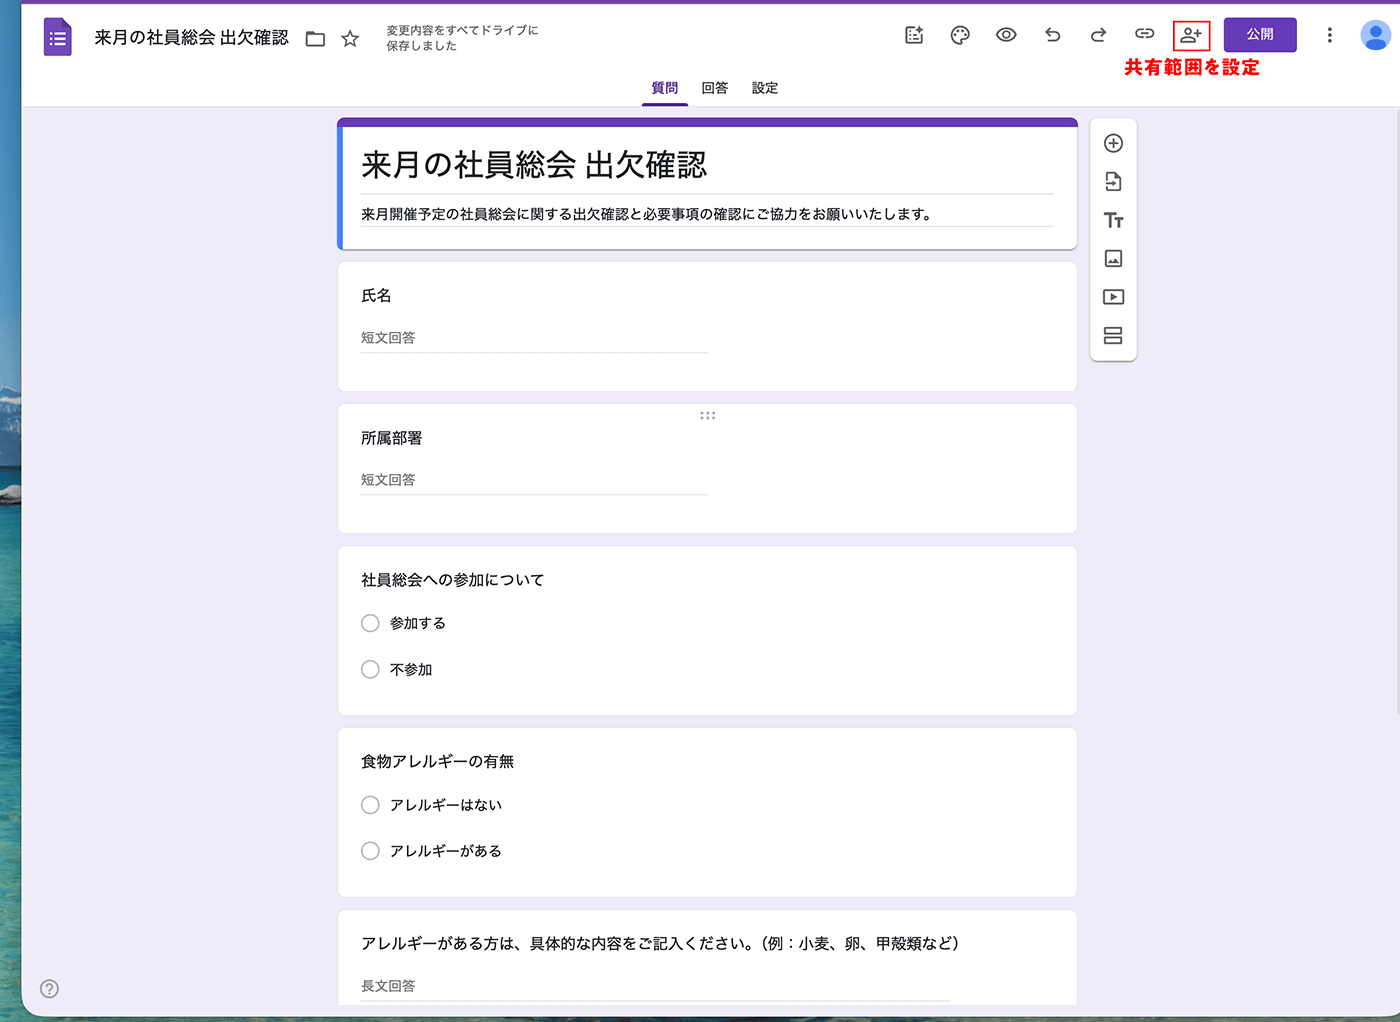
Task: Add a section using the sidebar icon
Action: click(x=1113, y=336)
